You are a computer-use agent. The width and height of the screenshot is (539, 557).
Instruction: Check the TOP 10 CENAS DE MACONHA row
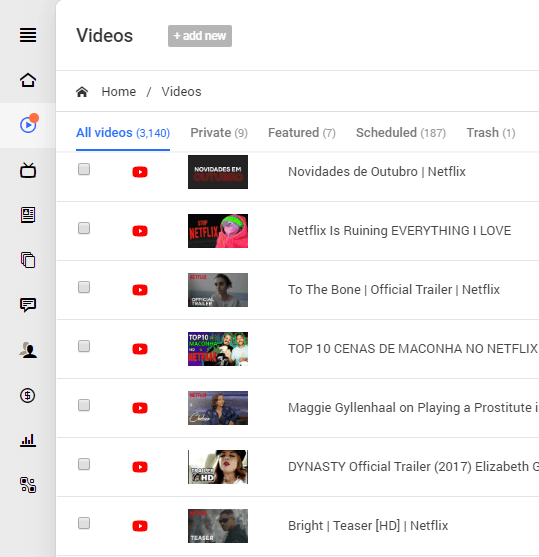coord(84,346)
